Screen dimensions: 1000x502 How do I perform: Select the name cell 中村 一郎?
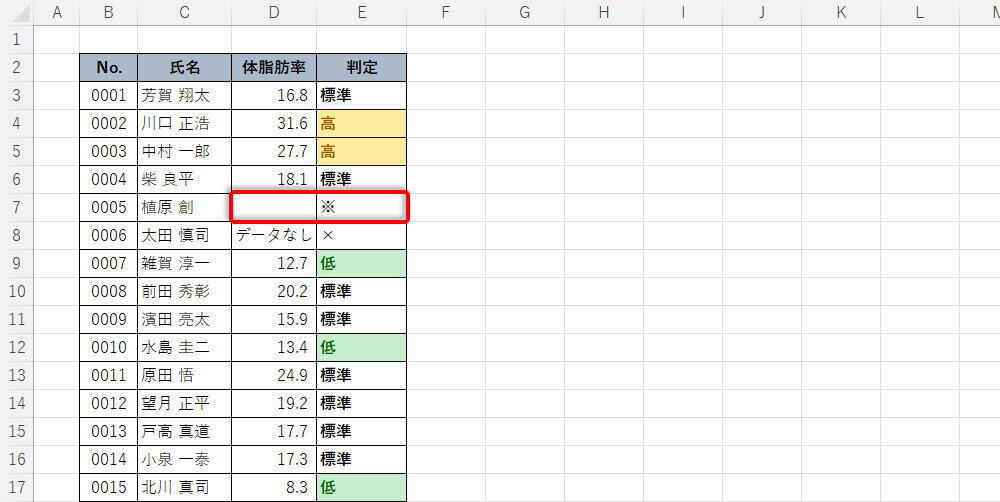[x=184, y=152]
